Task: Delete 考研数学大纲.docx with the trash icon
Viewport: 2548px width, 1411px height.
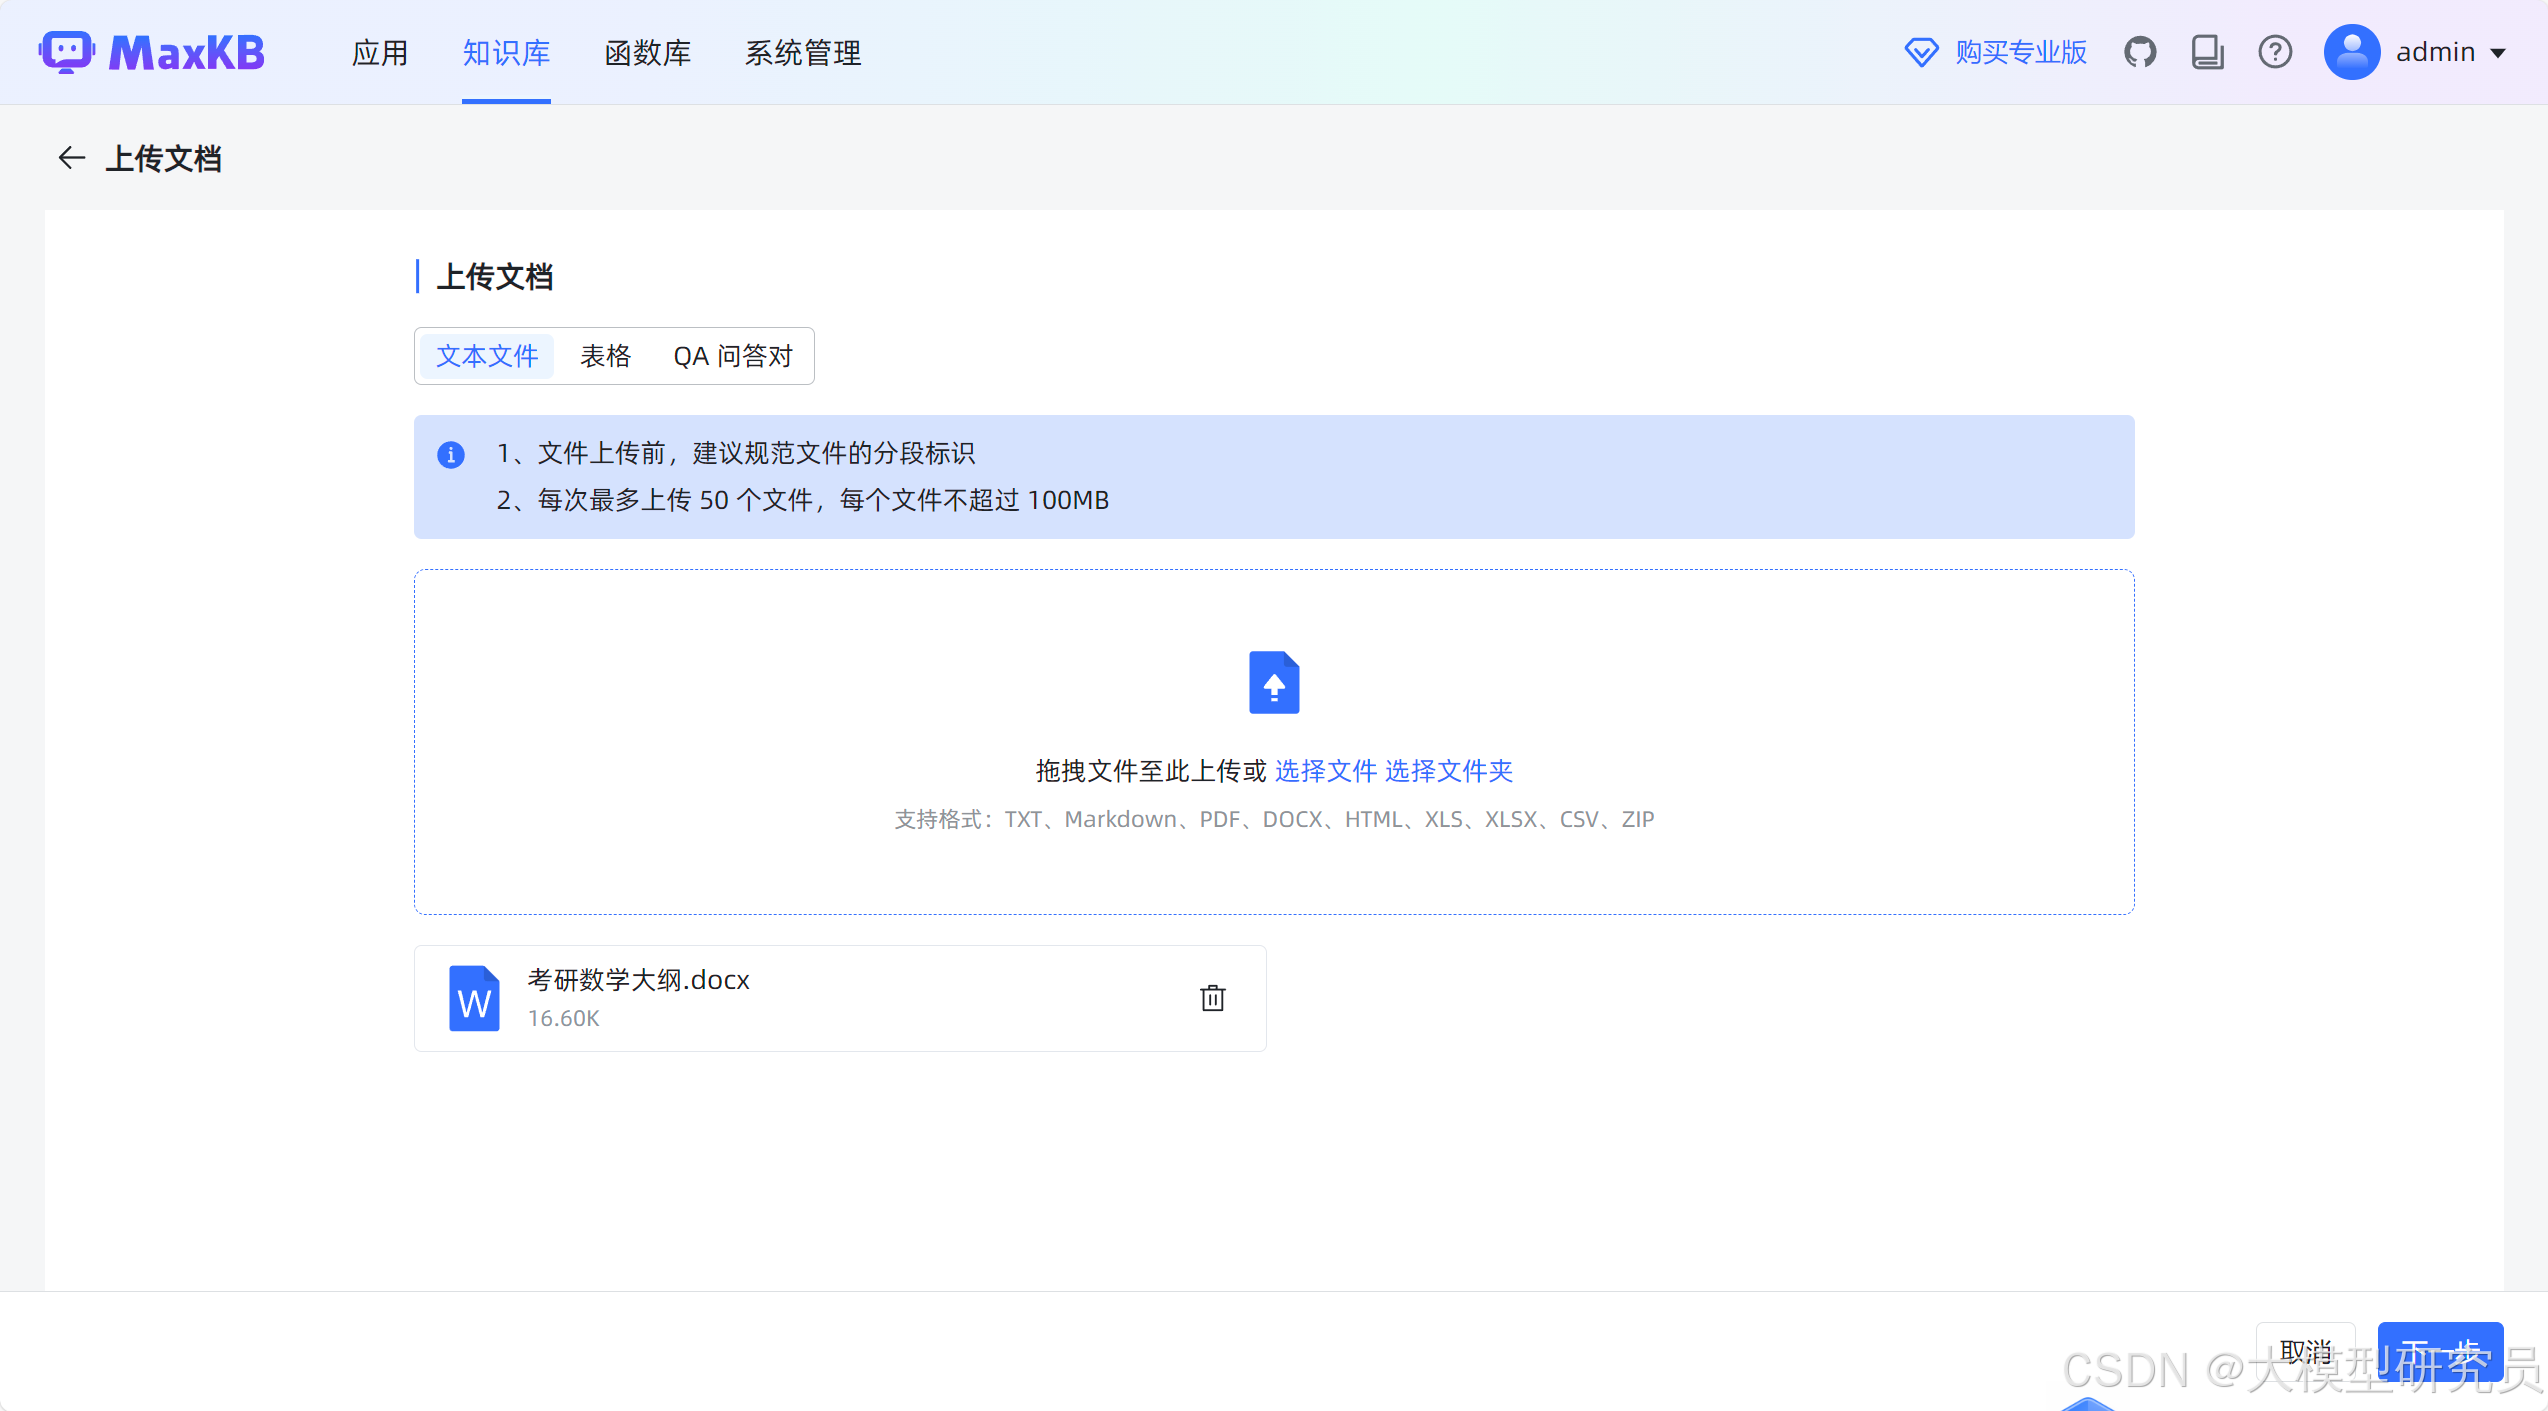Action: pyautogui.click(x=1212, y=998)
